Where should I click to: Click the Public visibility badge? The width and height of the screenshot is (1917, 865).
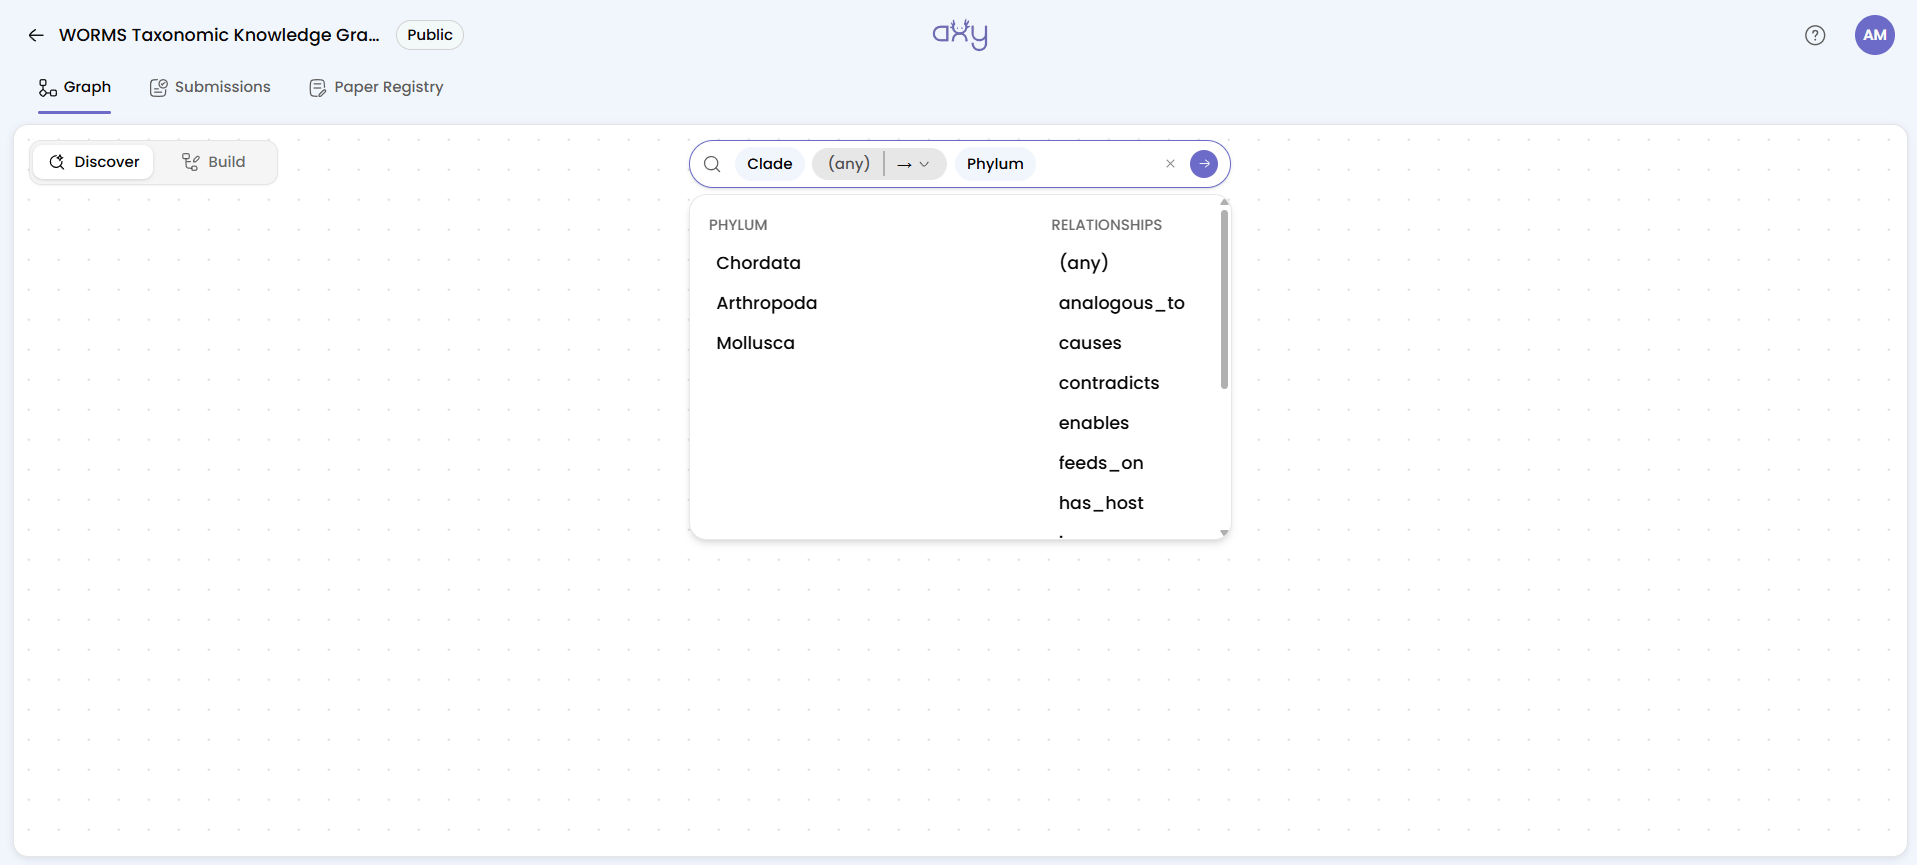point(430,35)
